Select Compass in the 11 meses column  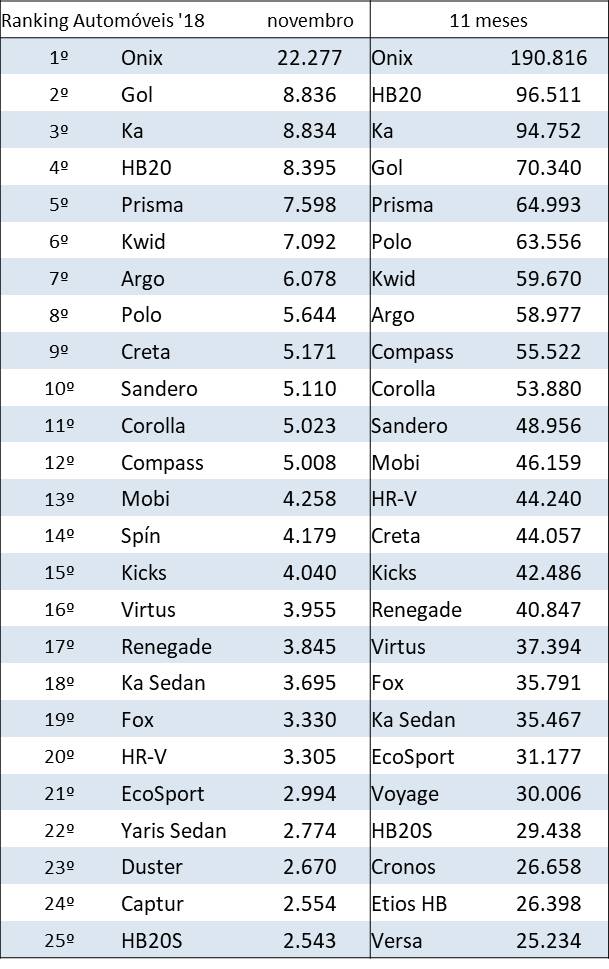pos(411,352)
